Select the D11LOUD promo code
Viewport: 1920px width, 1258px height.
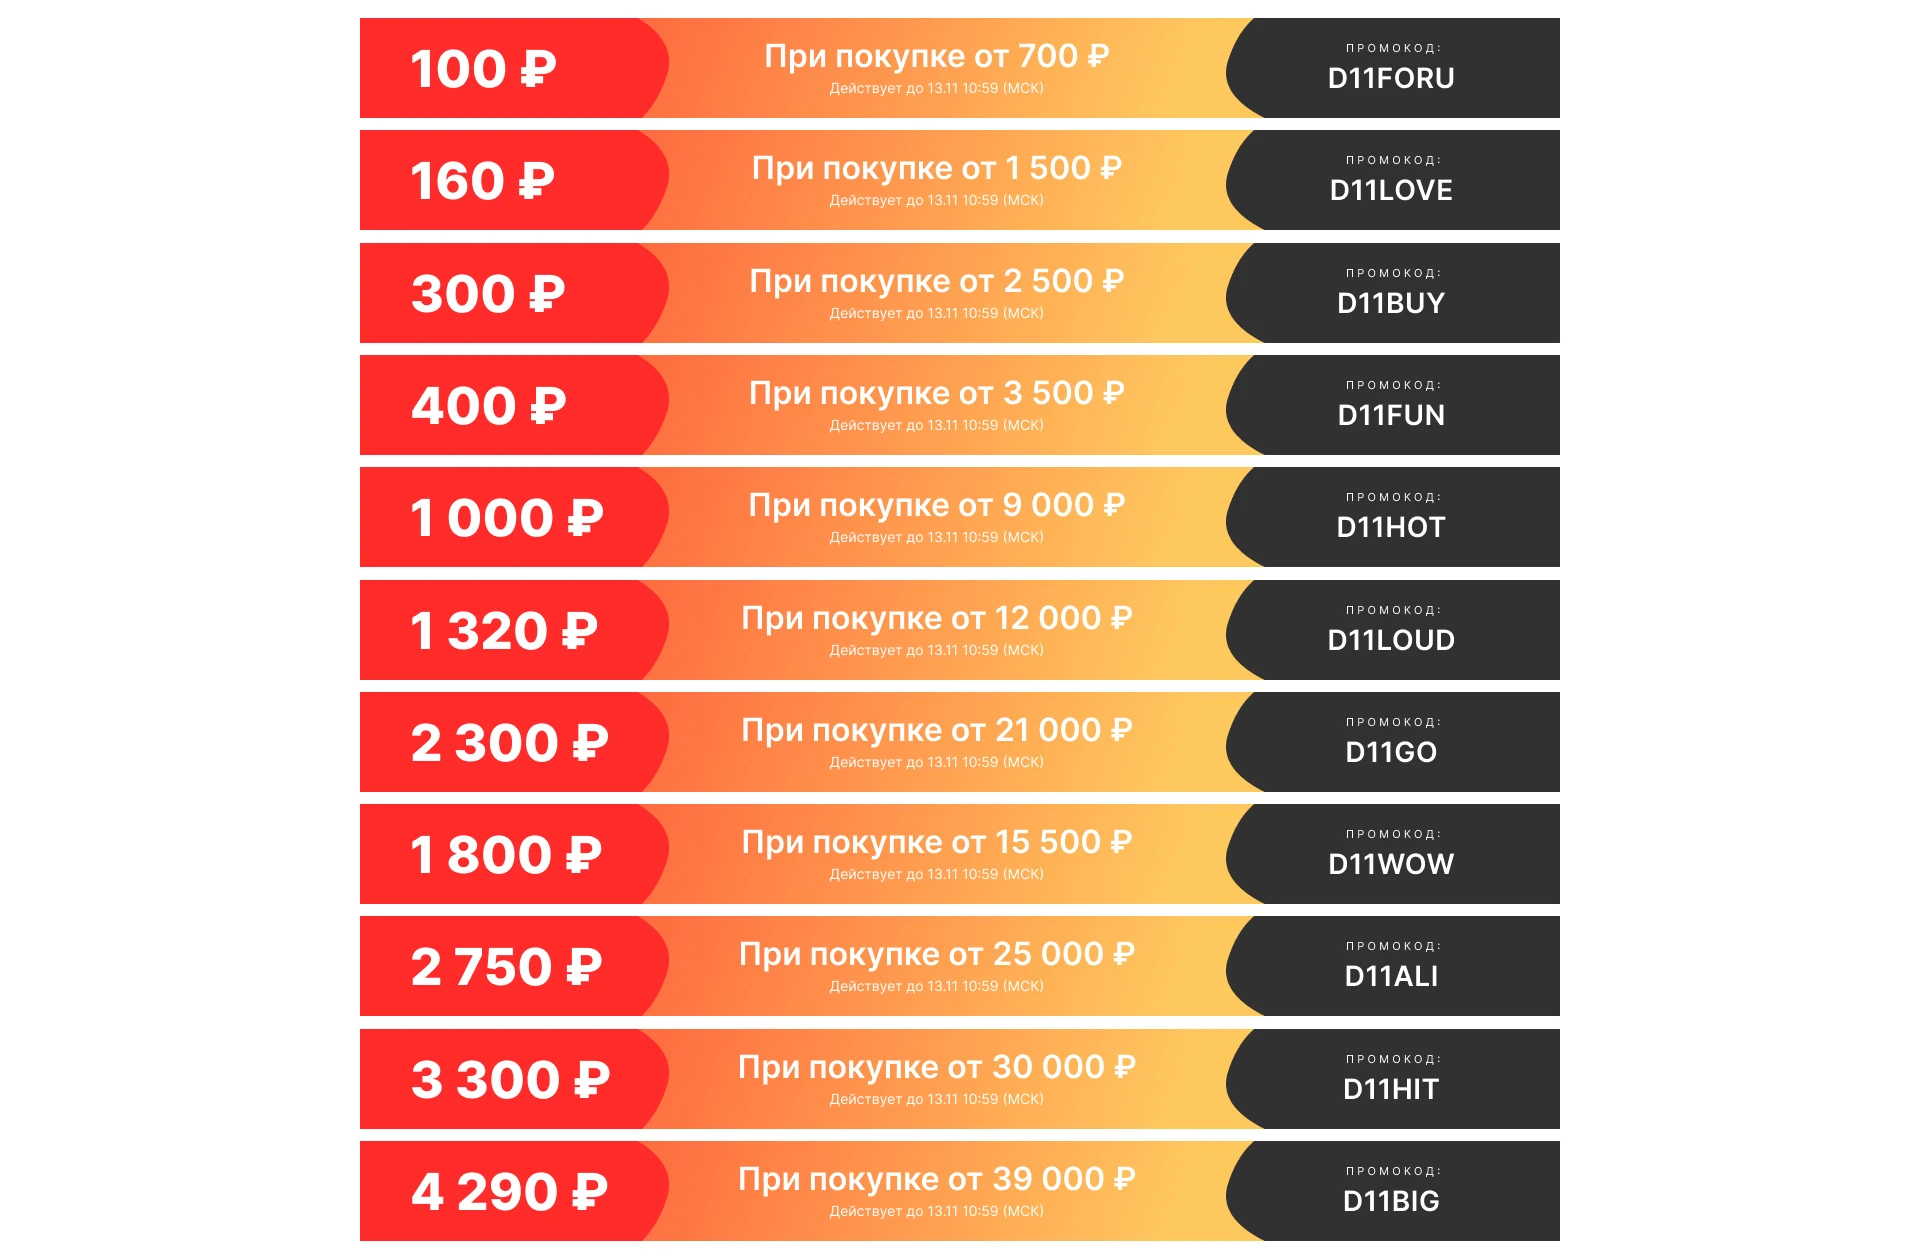(1391, 640)
